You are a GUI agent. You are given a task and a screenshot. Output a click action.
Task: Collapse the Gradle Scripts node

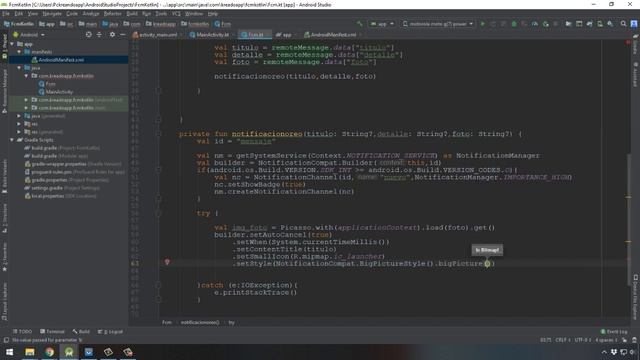12,140
